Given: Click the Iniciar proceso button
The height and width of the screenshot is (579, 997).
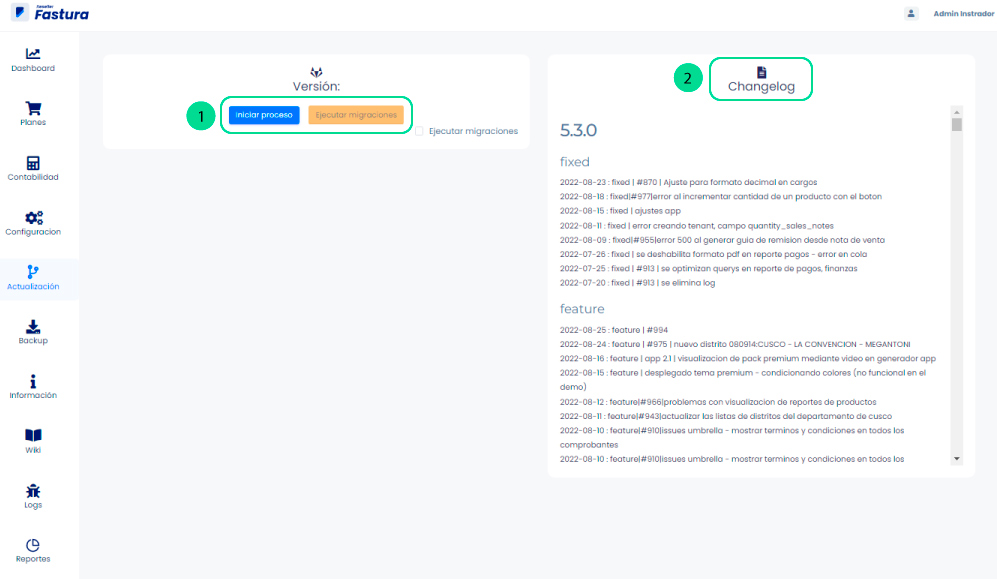Looking at the screenshot, I should point(264,115).
